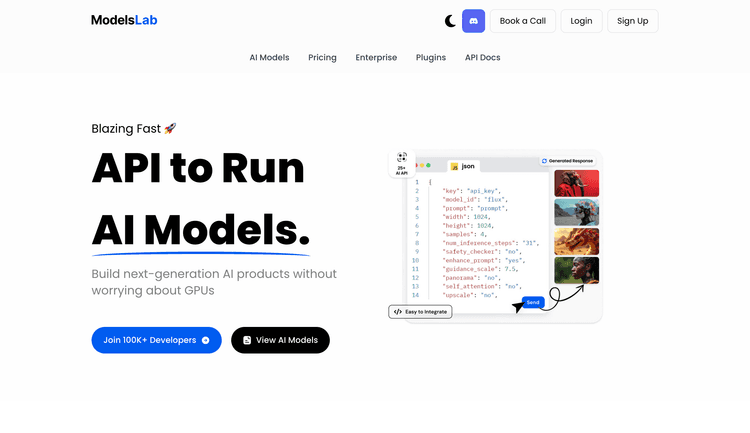This screenshot has width=750, height=433.
Task: Click the document icon in View AI Models
Action: 247,340
